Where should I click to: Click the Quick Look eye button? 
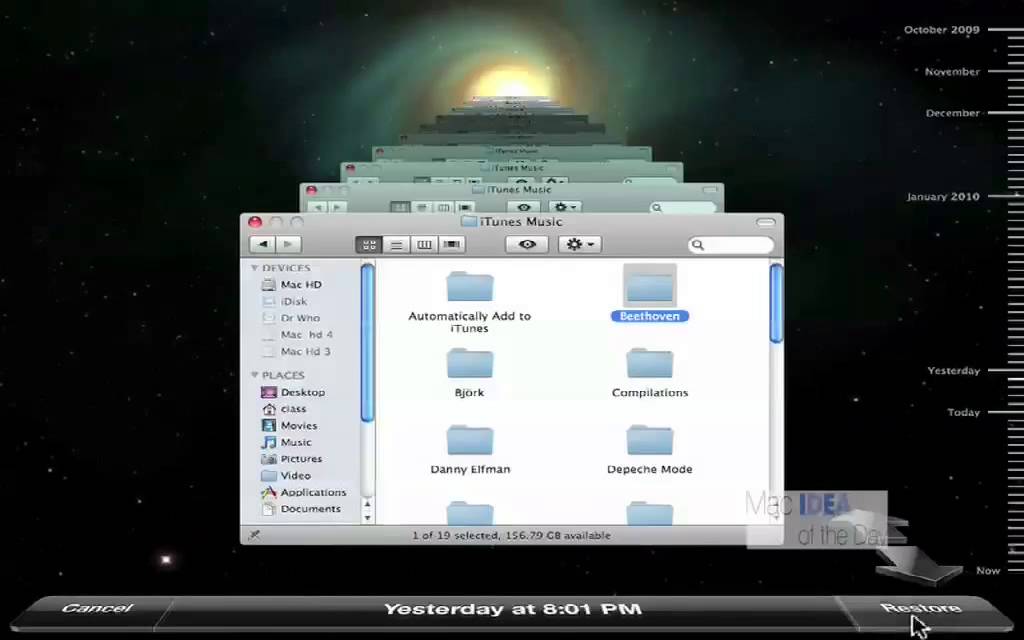pyautogui.click(x=527, y=245)
